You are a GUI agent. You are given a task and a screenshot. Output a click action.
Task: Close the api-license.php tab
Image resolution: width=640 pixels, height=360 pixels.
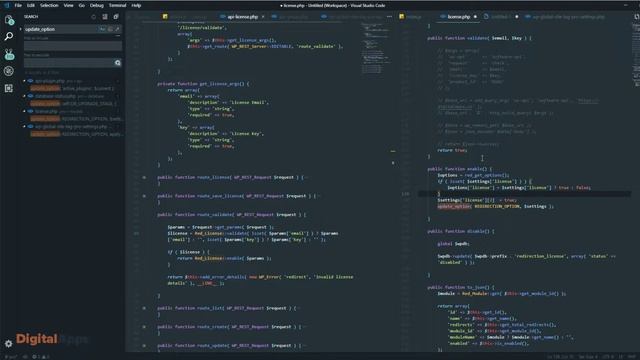pyautogui.click(x=263, y=17)
